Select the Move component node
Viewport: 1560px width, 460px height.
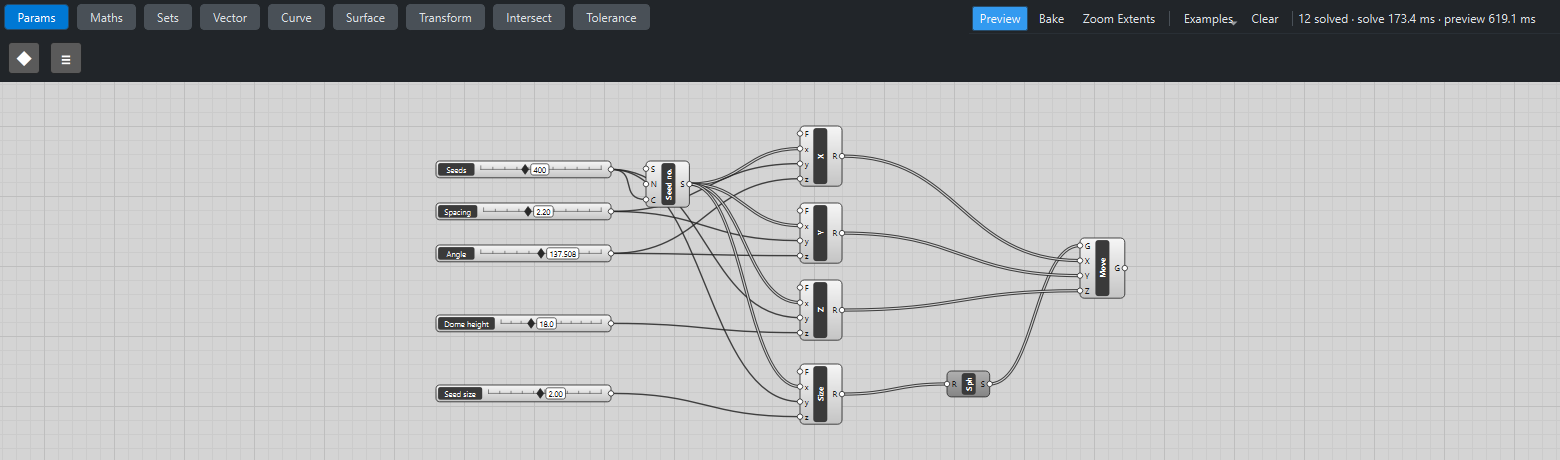tap(1103, 268)
